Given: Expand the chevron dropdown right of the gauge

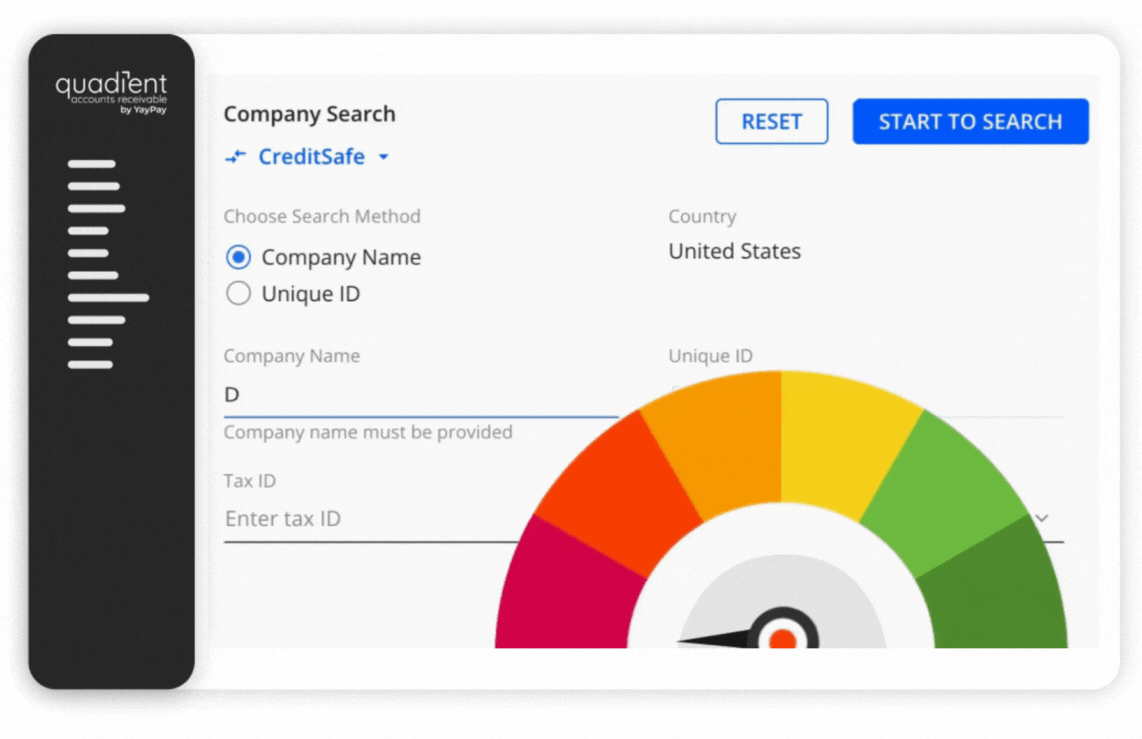Looking at the screenshot, I should coord(1042,518).
